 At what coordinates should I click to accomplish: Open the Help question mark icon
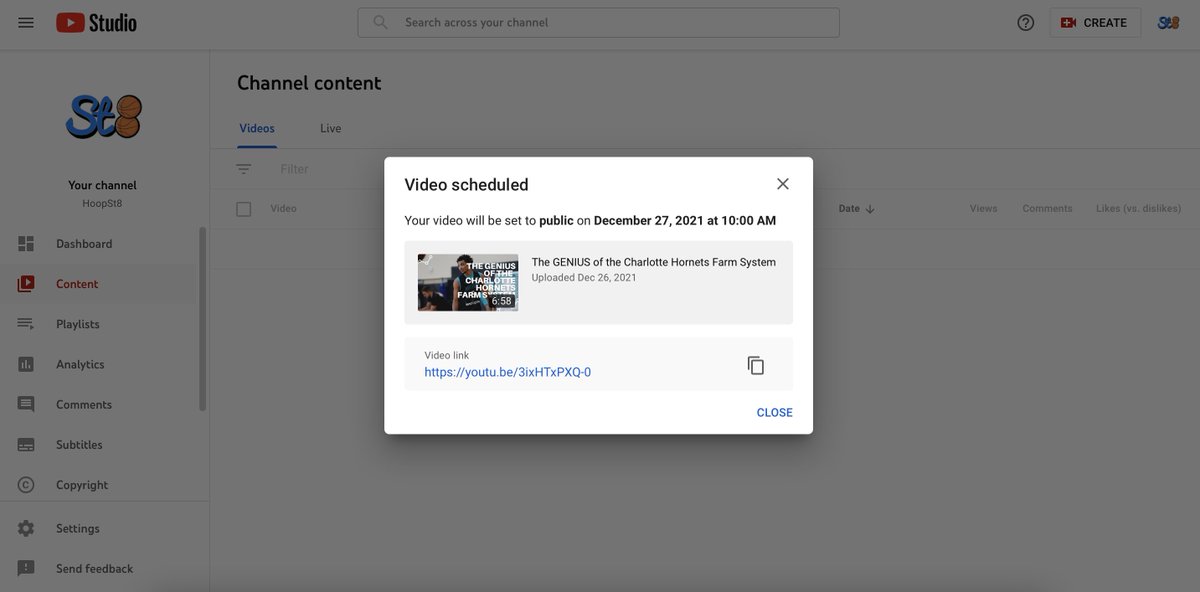click(x=1025, y=22)
